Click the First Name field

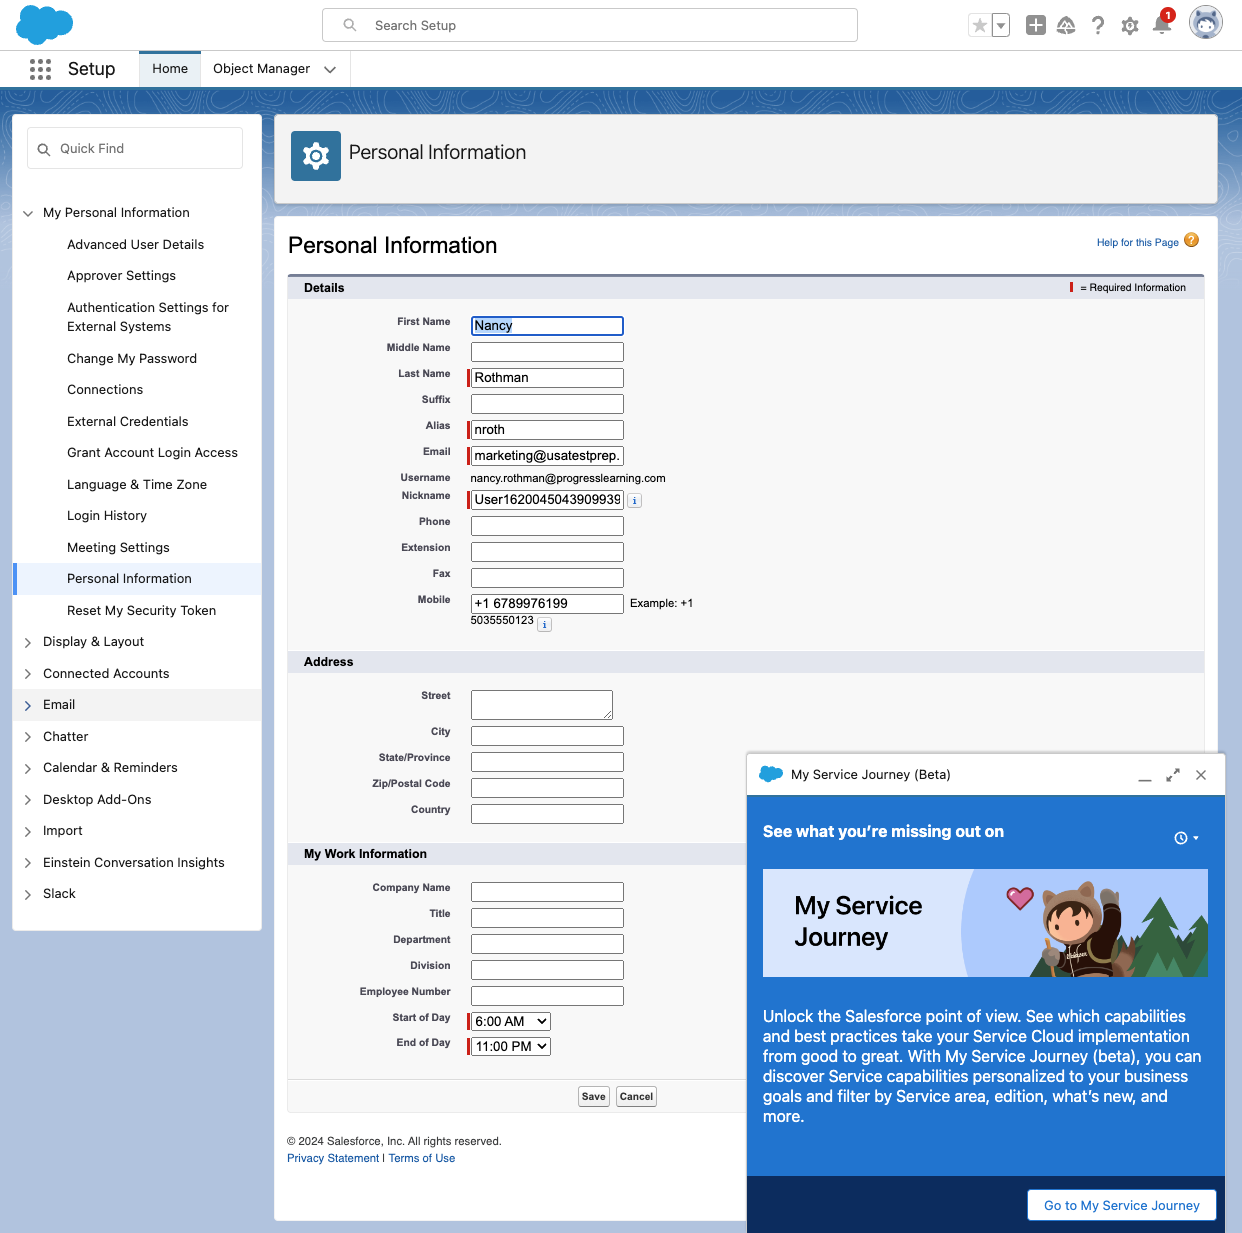547,325
